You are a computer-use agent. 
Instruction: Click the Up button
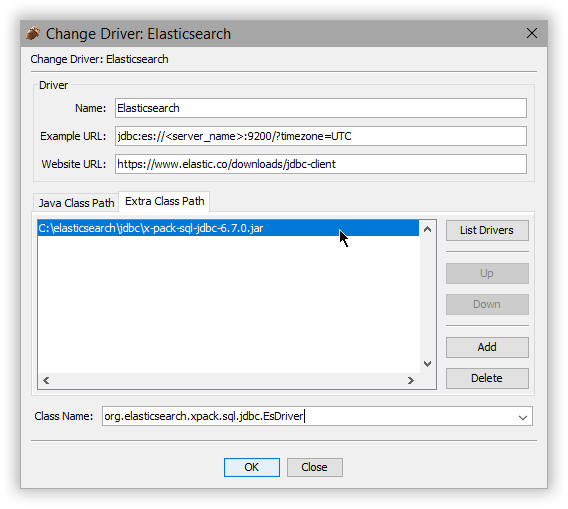pyautogui.click(x=487, y=273)
